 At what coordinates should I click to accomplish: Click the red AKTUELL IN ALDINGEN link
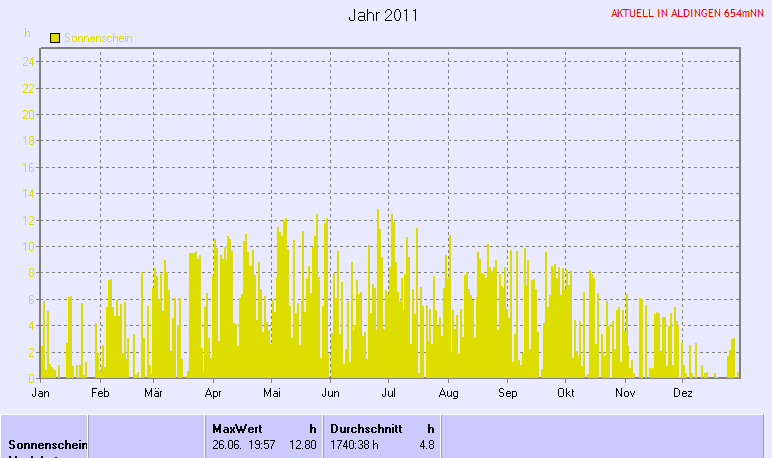pos(686,14)
